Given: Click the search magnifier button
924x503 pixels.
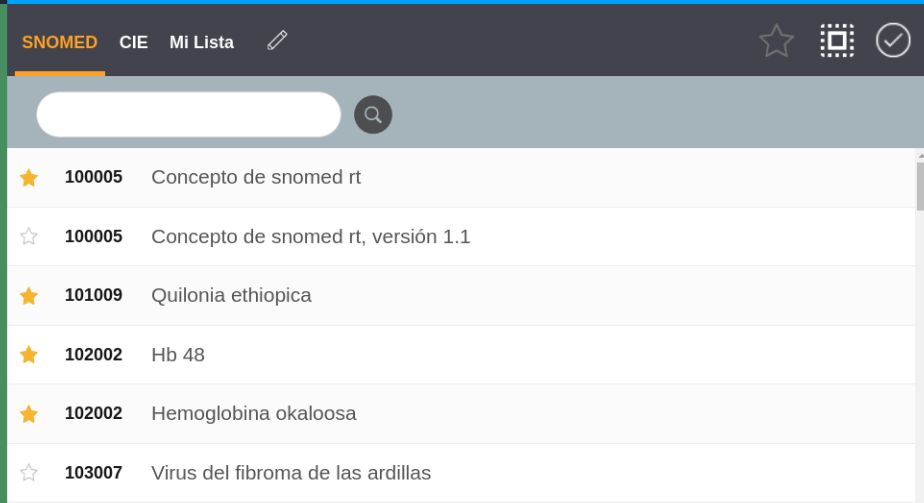Looking at the screenshot, I should [x=373, y=114].
